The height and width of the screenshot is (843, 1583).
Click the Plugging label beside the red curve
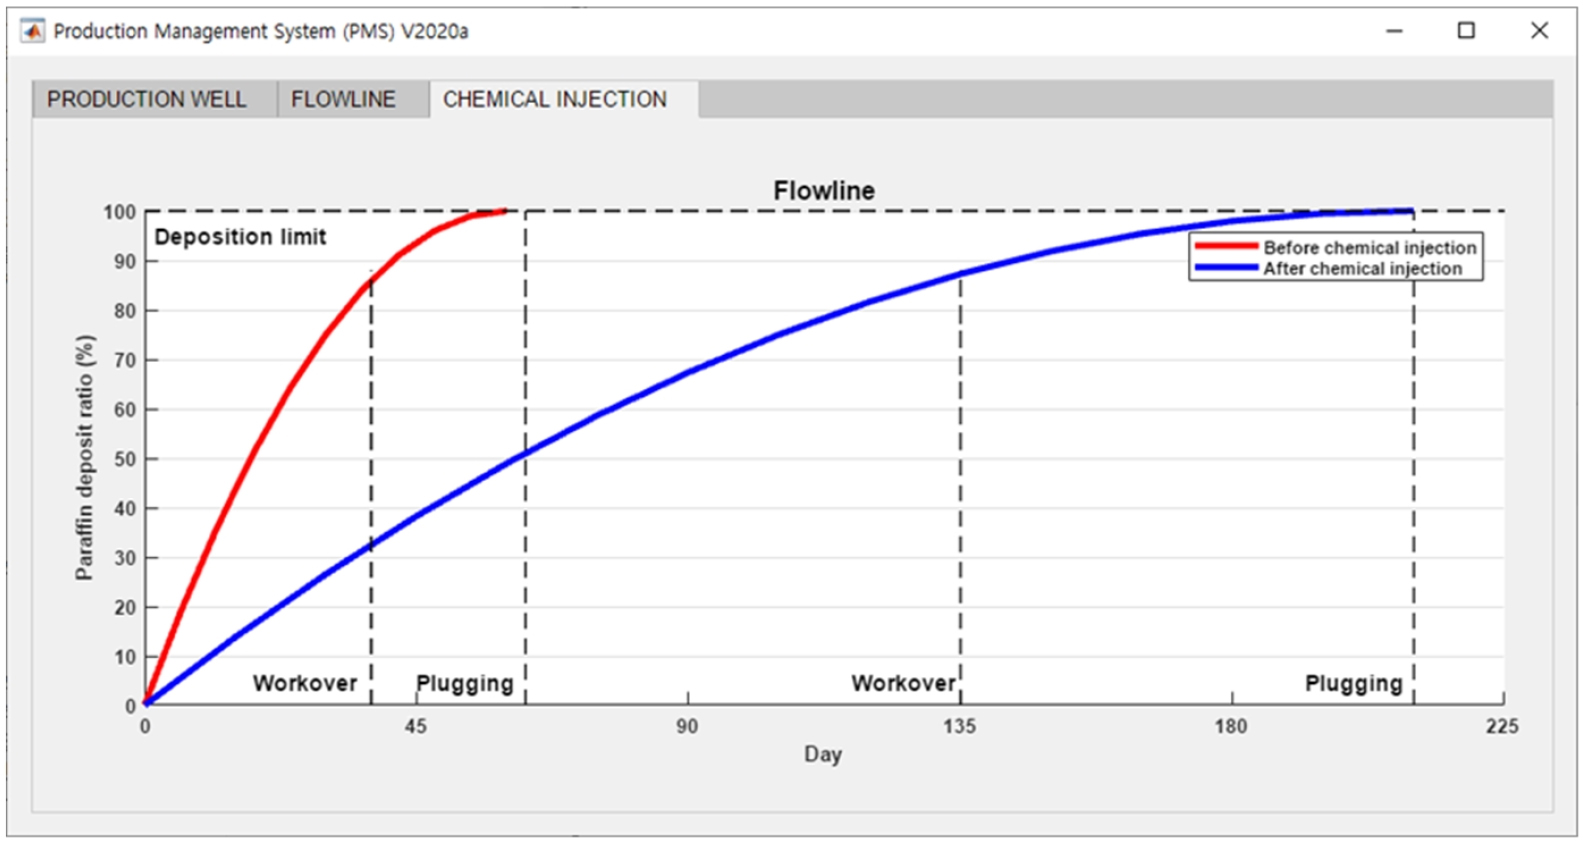click(x=465, y=684)
